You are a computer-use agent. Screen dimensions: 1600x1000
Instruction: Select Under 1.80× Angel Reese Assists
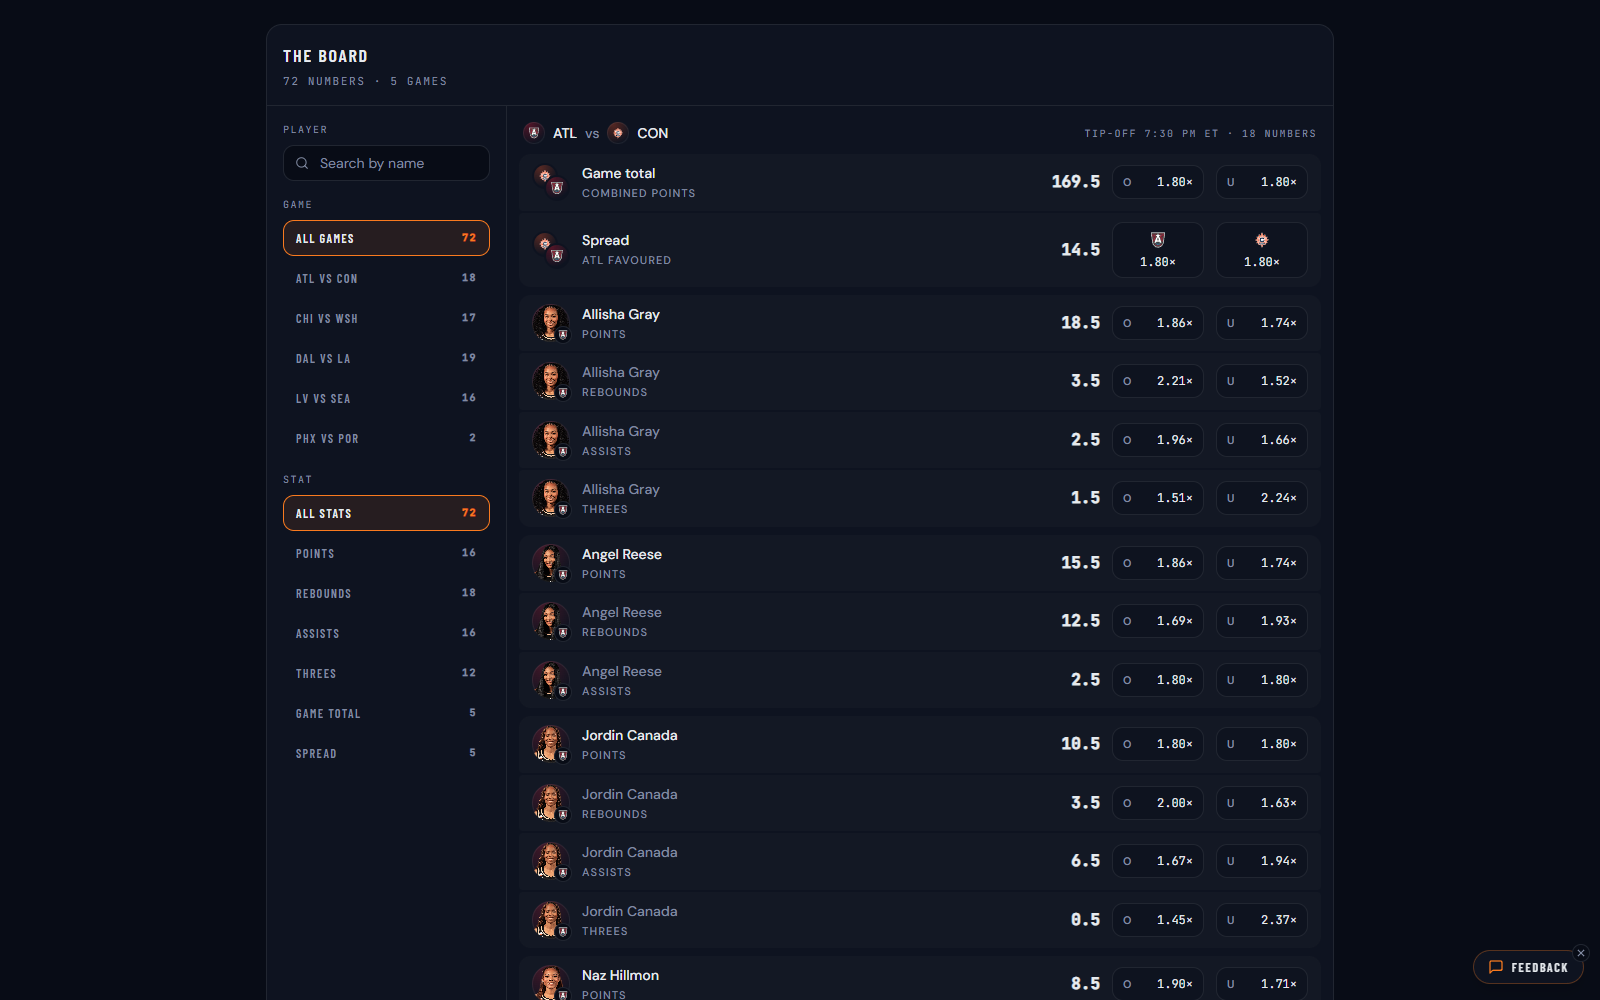[1262, 680]
